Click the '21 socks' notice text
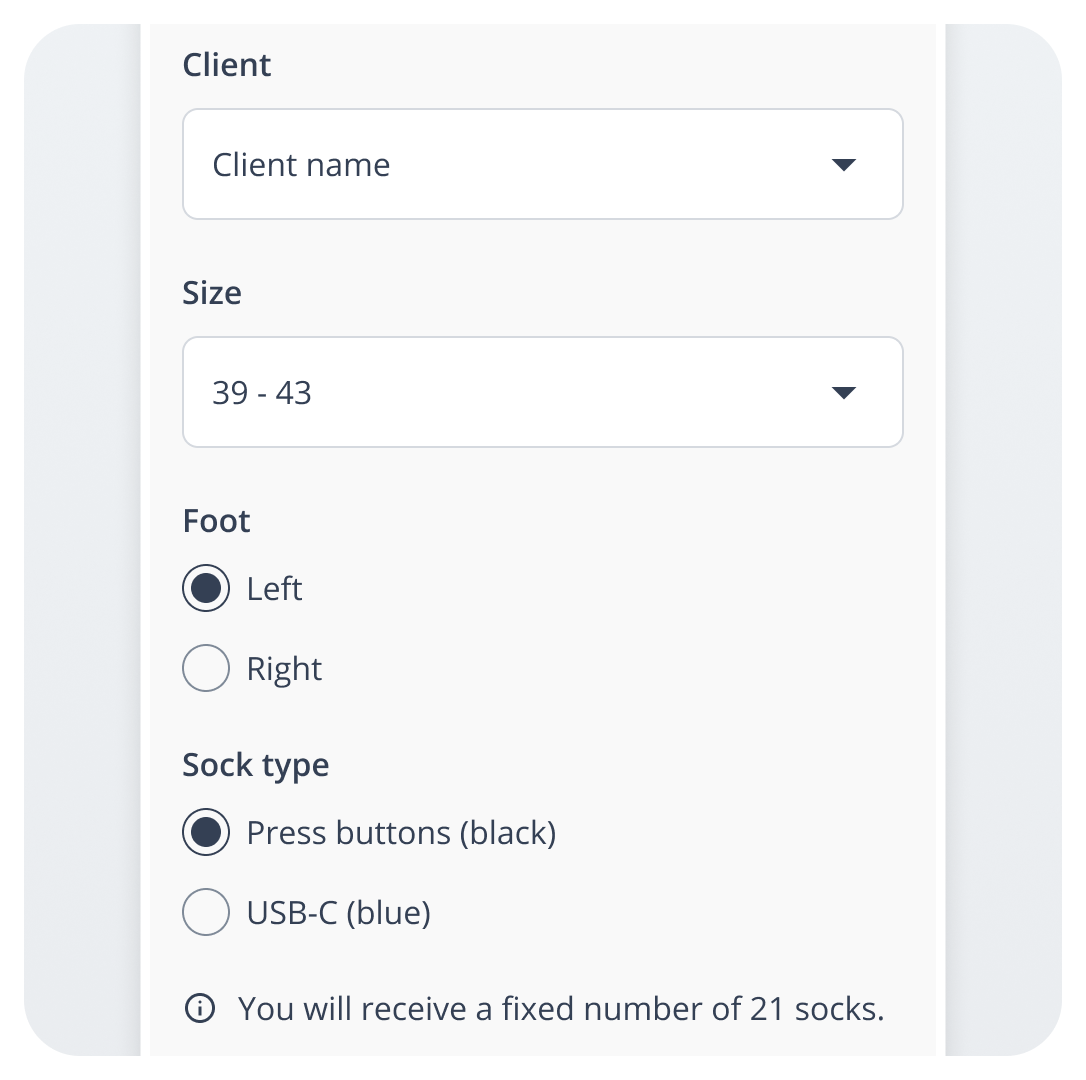Screen dimensions: 1086x1080 pos(561,1009)
